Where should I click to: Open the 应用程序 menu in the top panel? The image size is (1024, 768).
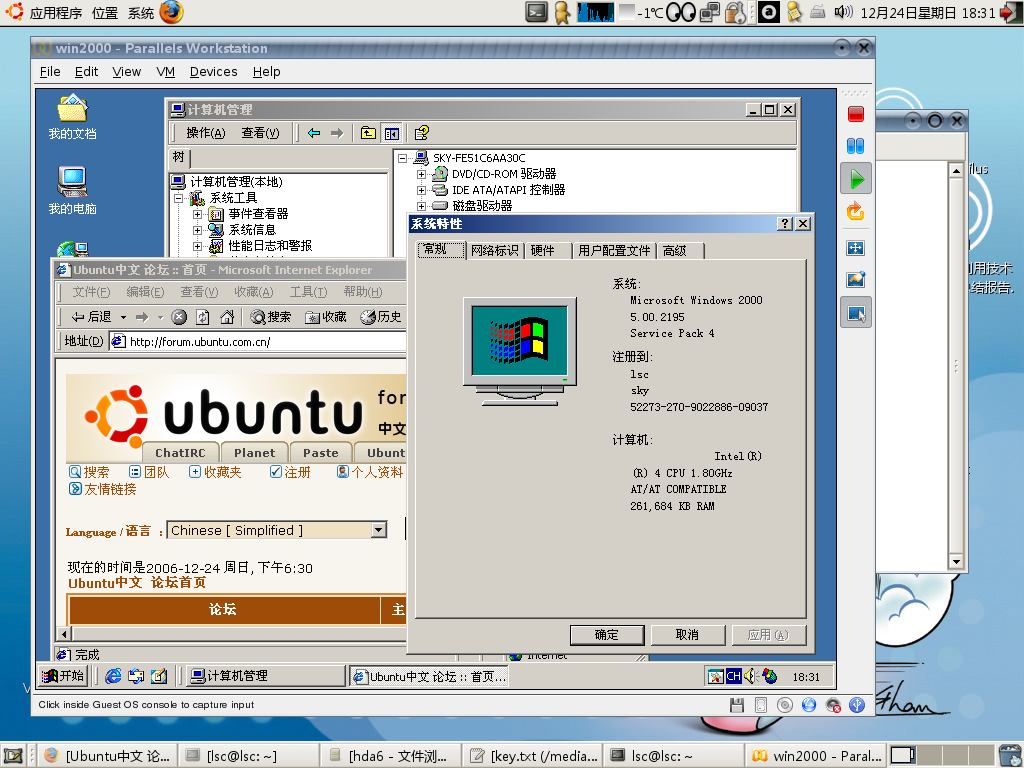56,13
